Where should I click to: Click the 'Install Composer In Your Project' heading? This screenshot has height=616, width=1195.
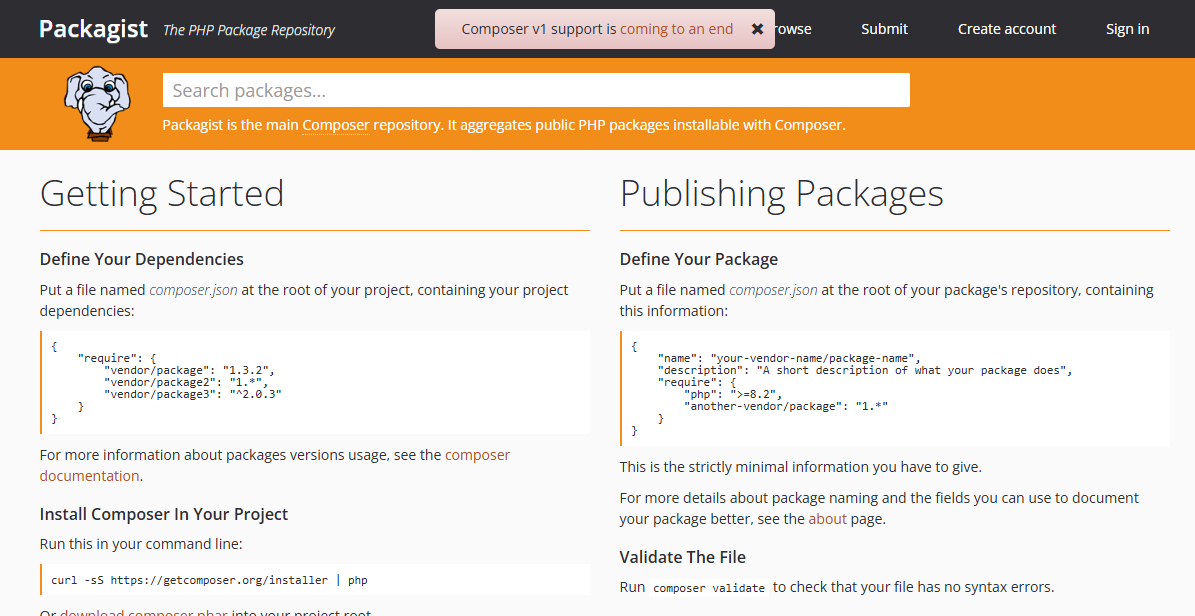164,515
